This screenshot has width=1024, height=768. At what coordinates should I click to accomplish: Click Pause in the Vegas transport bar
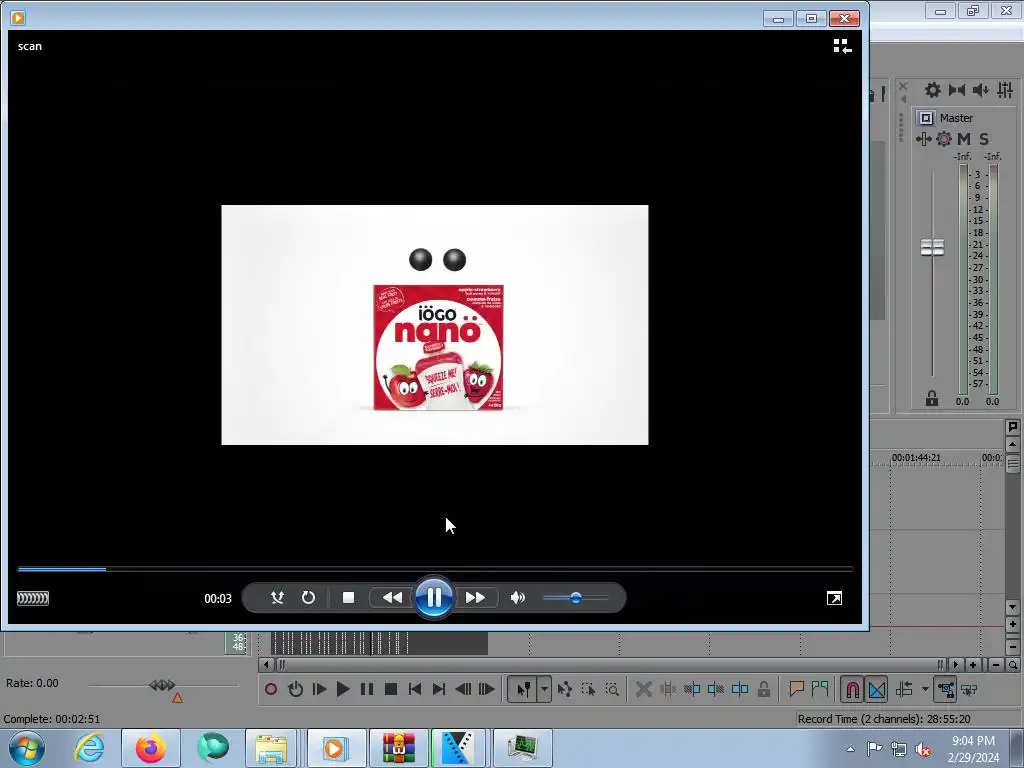coord(367,689)
